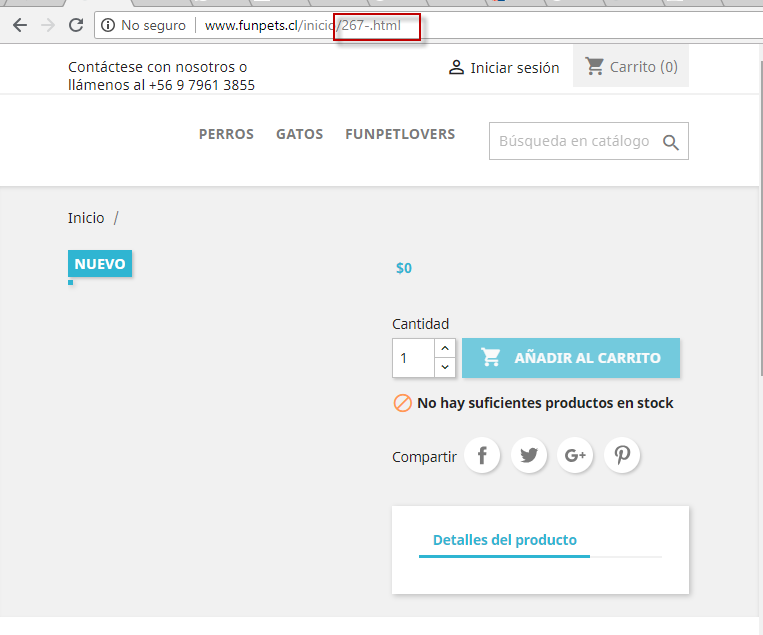This screenshot has height=635, width=763.
Task: Focus the Cantidad quantity field
Action: click(x=413, y=358)
